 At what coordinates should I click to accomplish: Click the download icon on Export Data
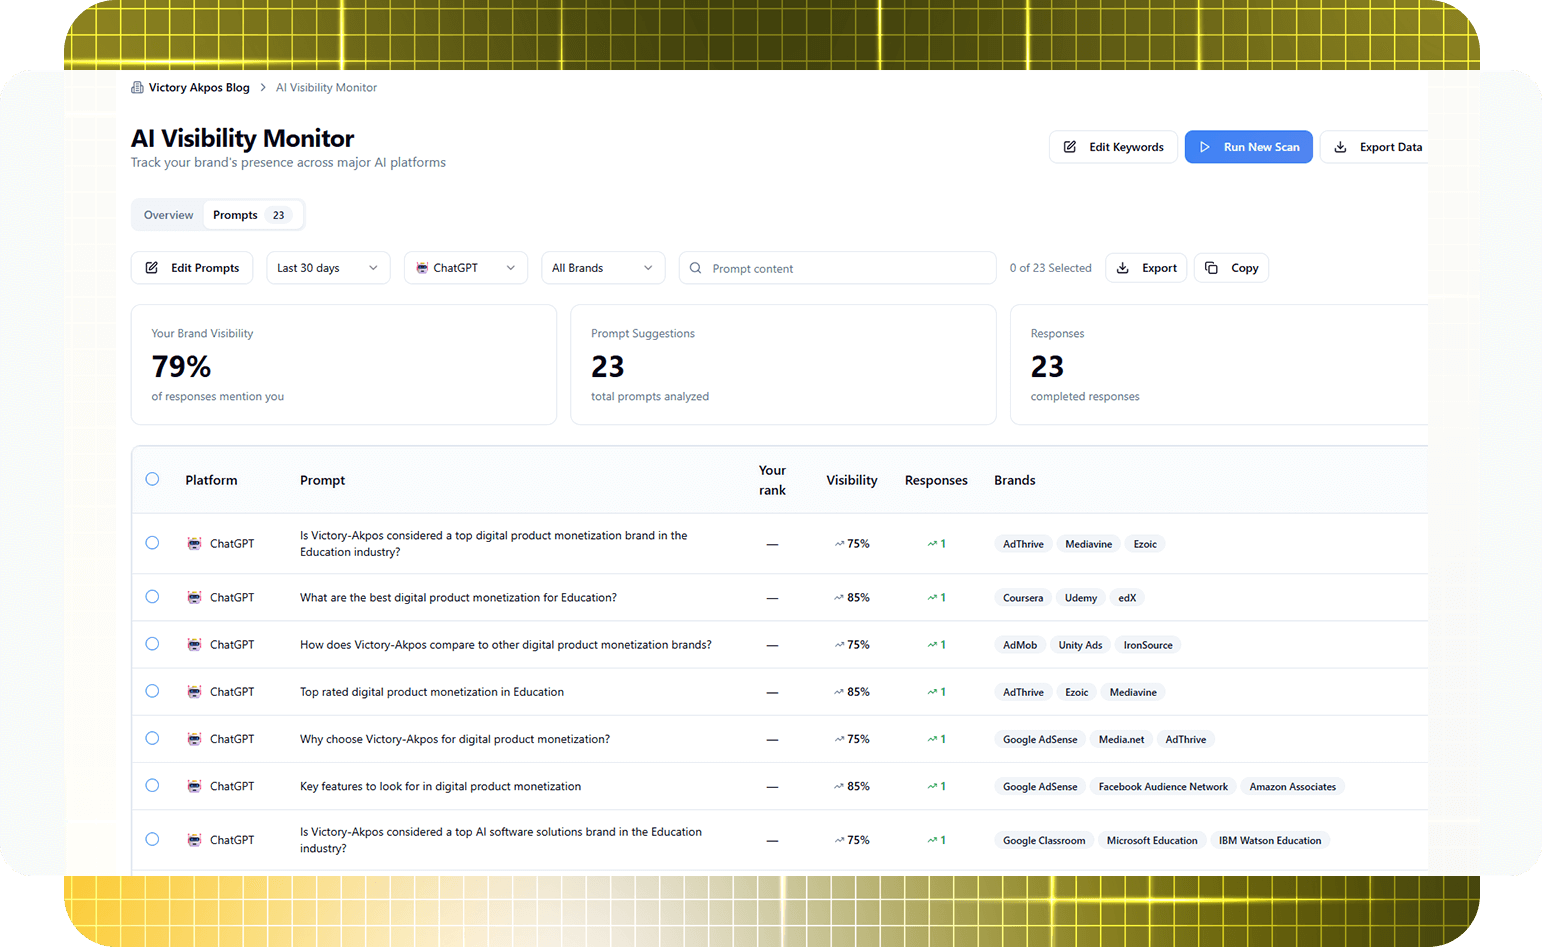point(1340,147)
